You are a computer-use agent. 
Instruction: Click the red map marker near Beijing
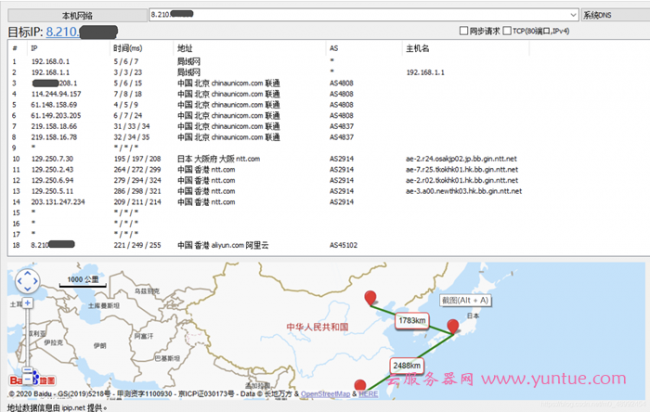371,297
